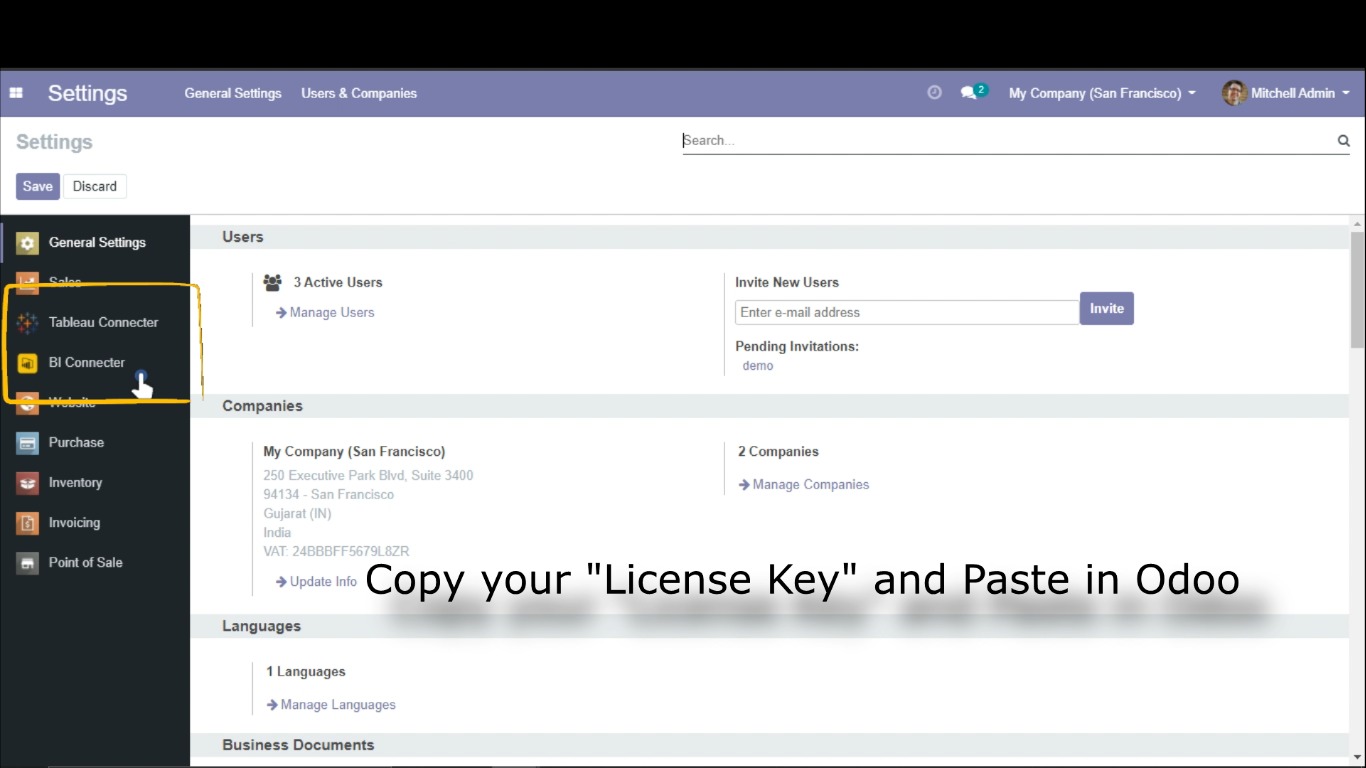Click the "Settings" page title in navbar
Screen dimensions: 1366x768
87,93
